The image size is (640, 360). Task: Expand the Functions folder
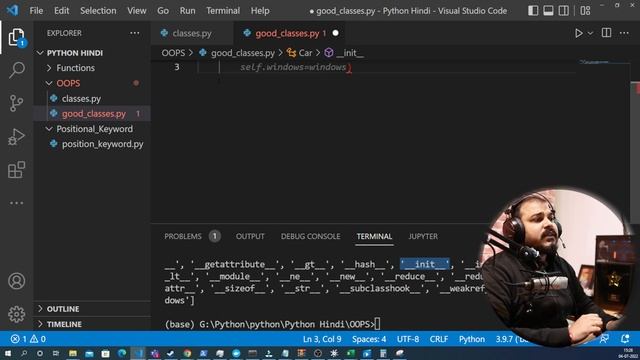[76, 68]
